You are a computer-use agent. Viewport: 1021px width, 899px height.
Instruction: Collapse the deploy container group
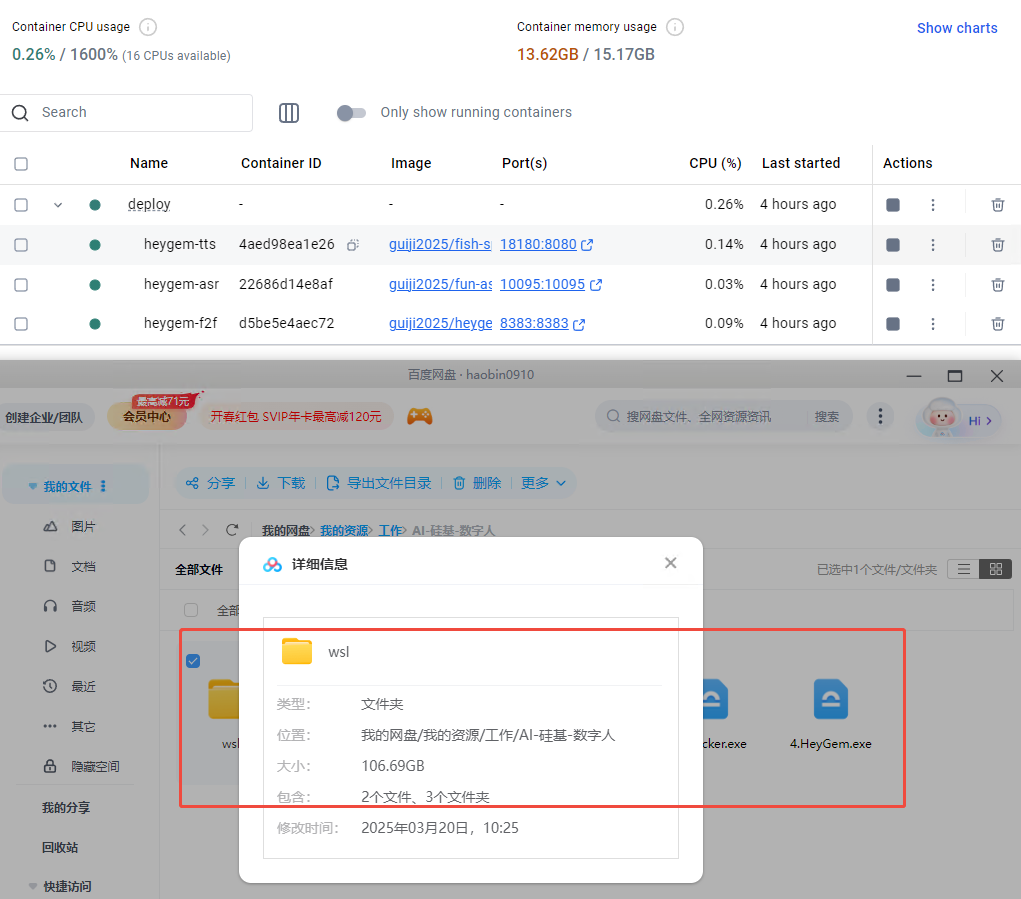58,205
